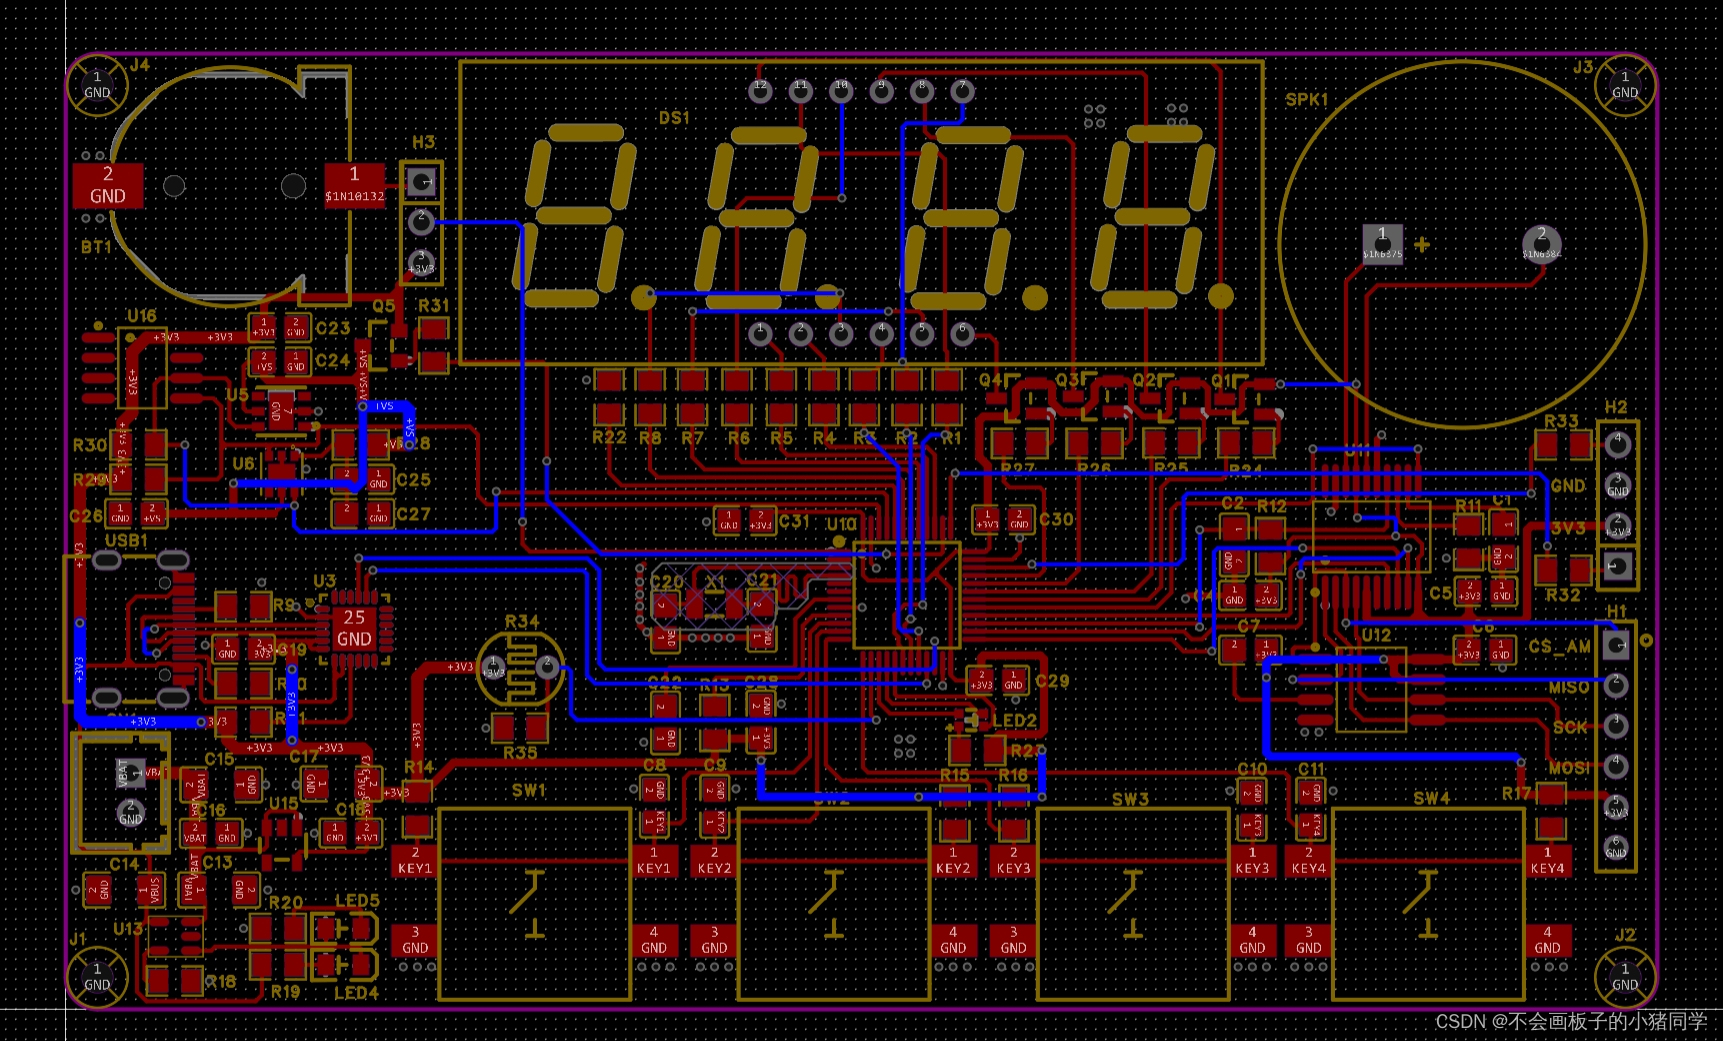Select DS1 display pin 7
Screen dimensions: 1723x1041
[x=962, y=91]
